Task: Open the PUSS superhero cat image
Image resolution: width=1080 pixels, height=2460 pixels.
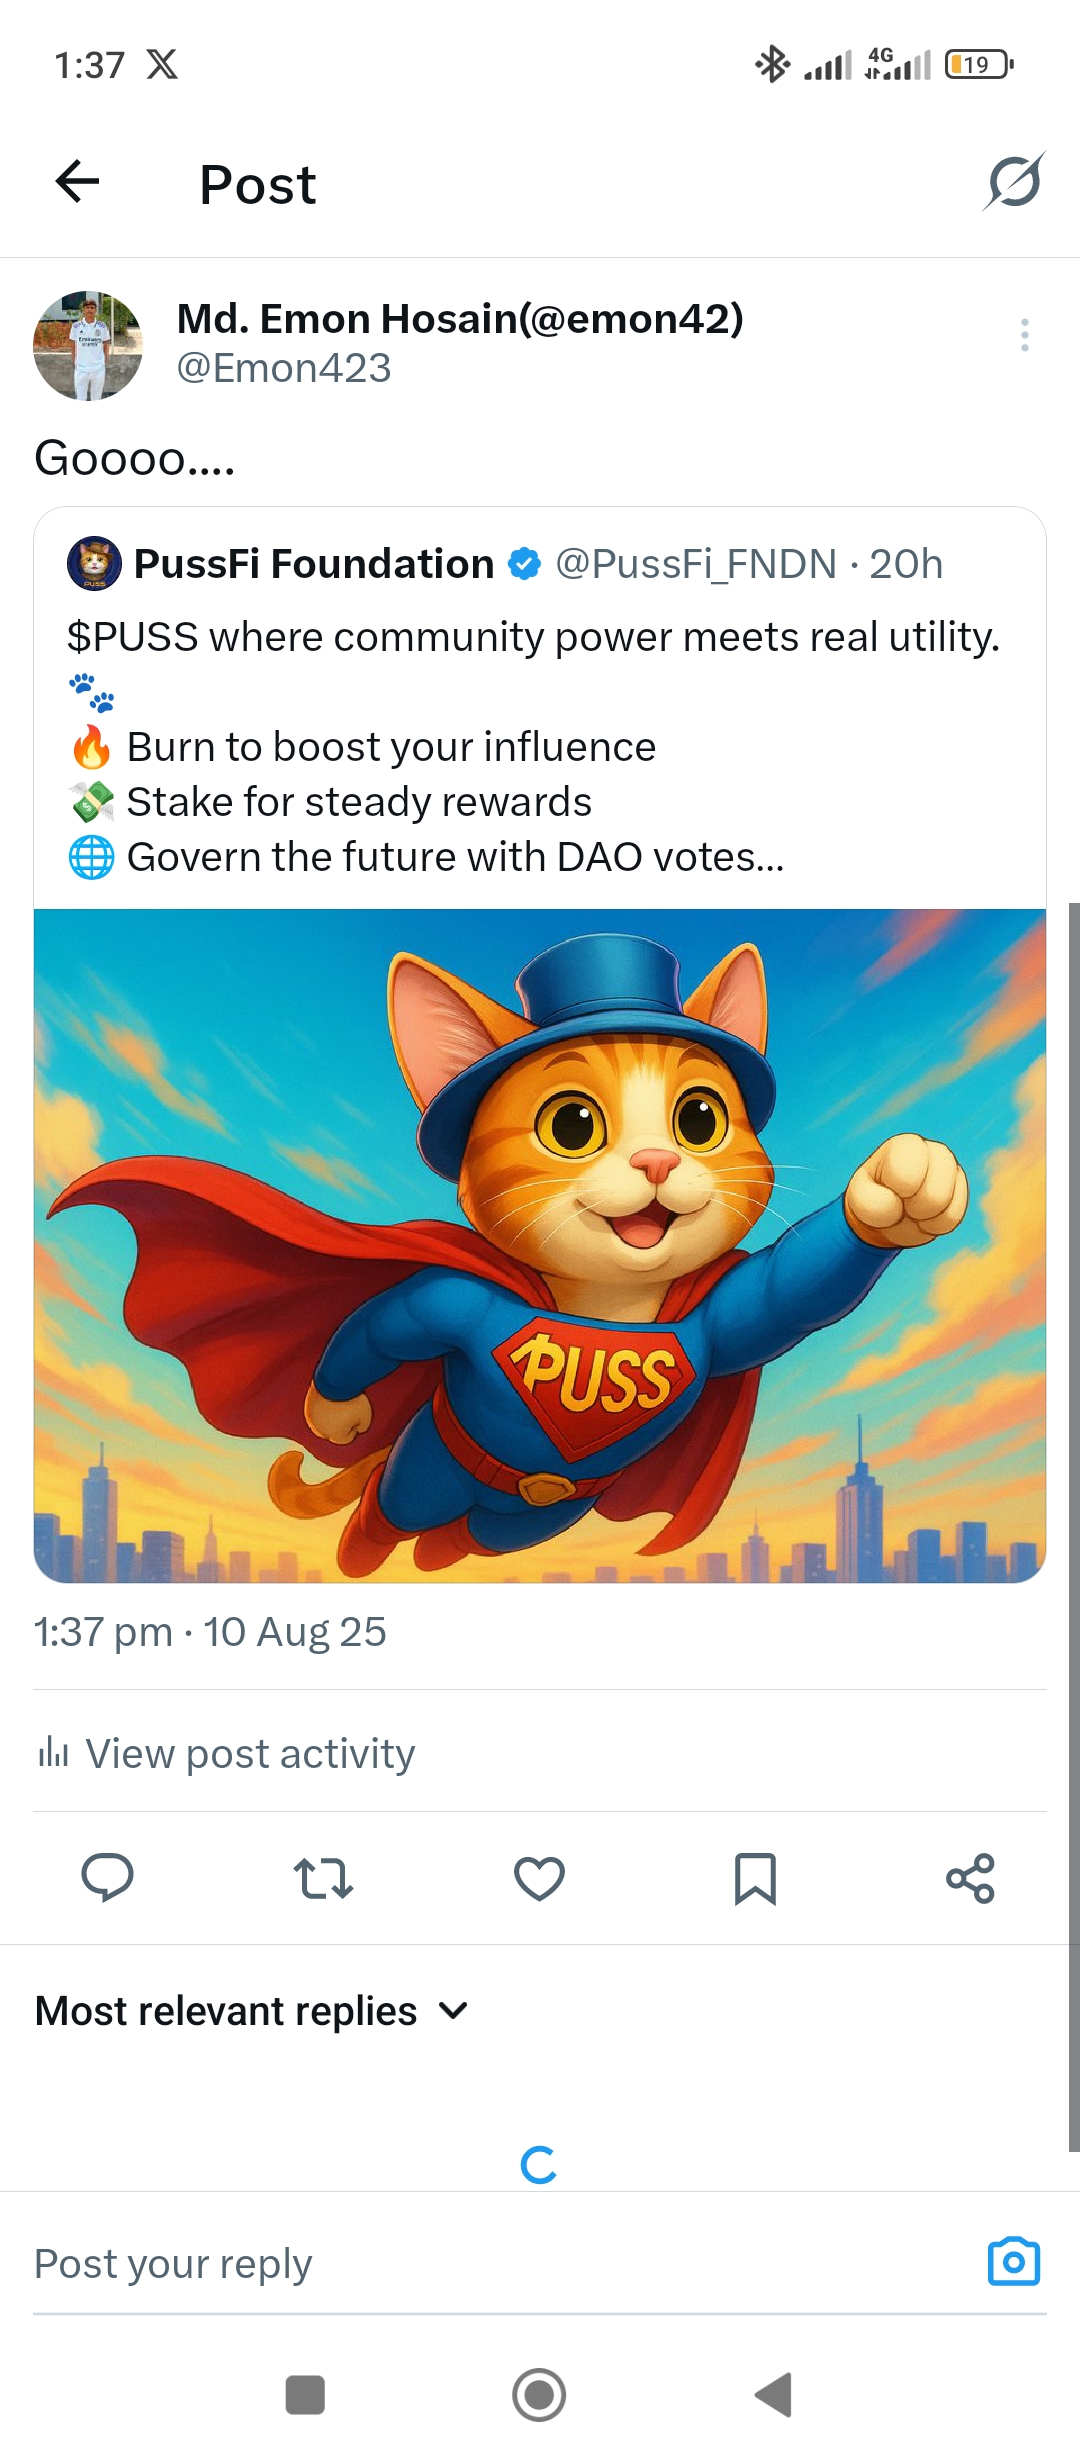Action: pos(540,1245)
